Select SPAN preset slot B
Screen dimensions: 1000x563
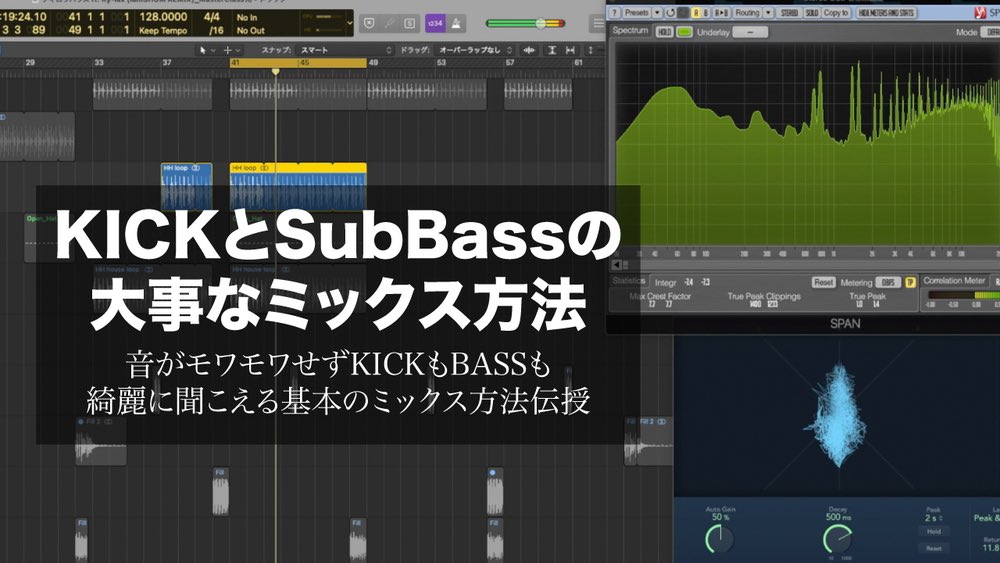point(706,12)
